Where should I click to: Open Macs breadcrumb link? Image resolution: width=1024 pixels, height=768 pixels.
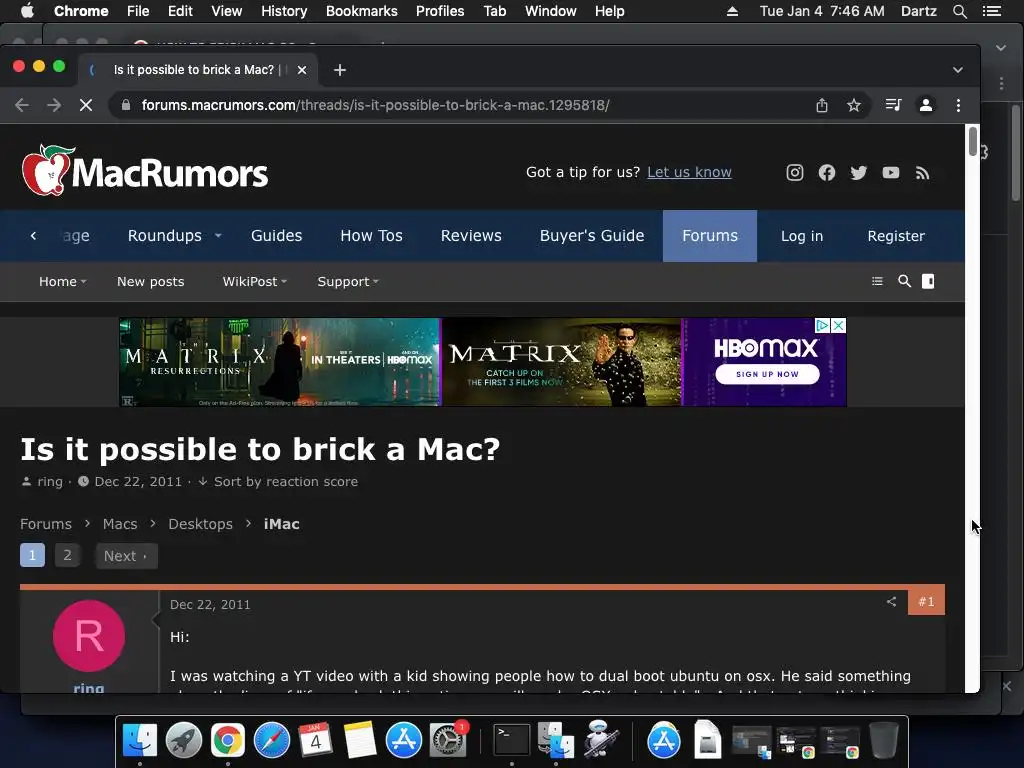tap(120, 524)
